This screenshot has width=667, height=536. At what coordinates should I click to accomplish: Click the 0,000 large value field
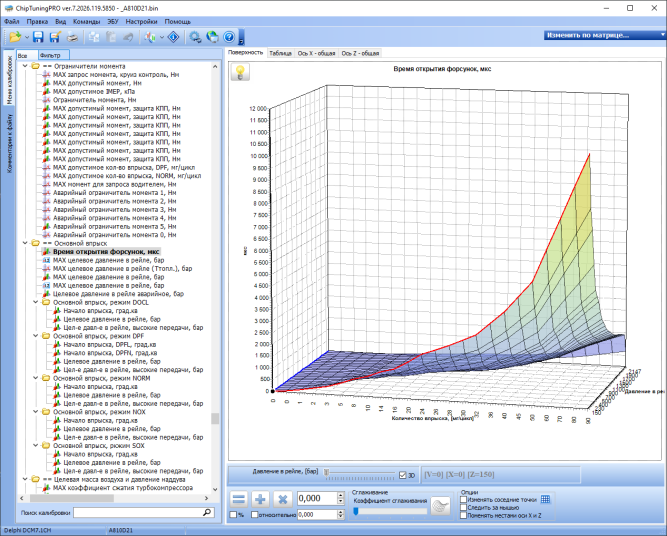click(x=316, y=499)
